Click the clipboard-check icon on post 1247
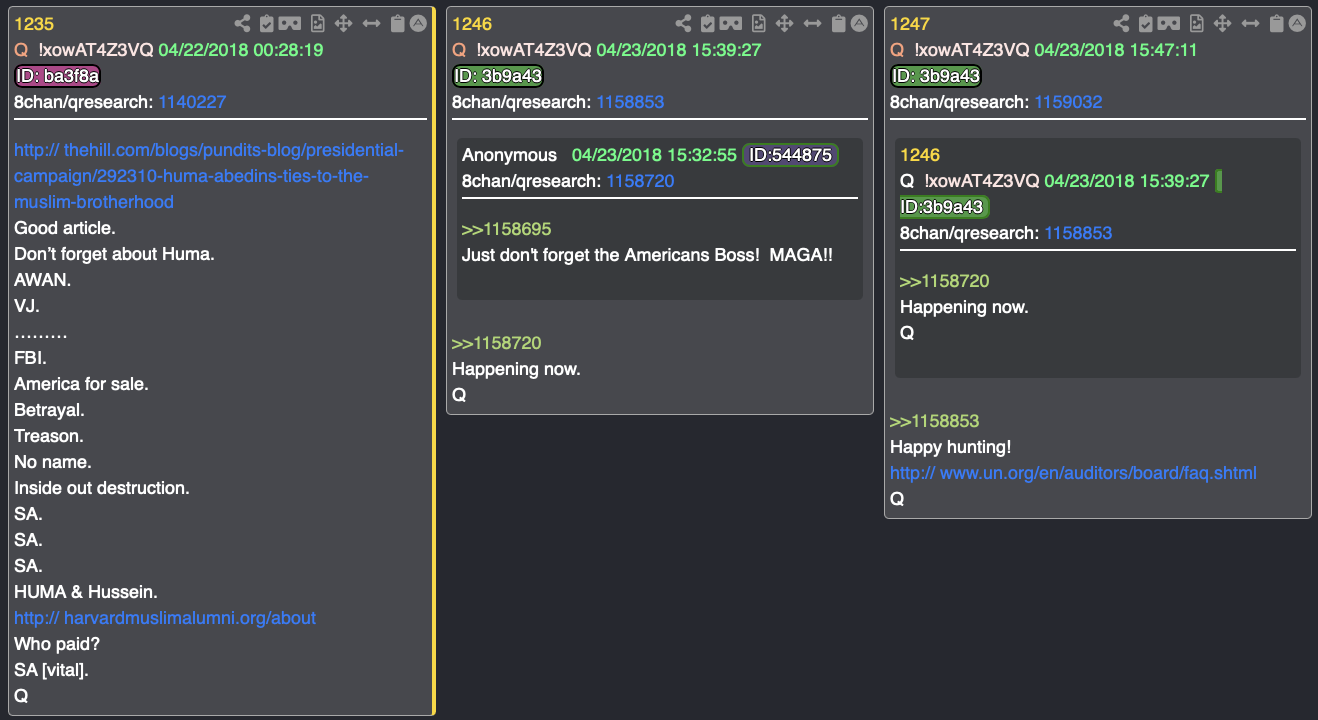This screenshot has width=1318, height=720. [1145, 23]
